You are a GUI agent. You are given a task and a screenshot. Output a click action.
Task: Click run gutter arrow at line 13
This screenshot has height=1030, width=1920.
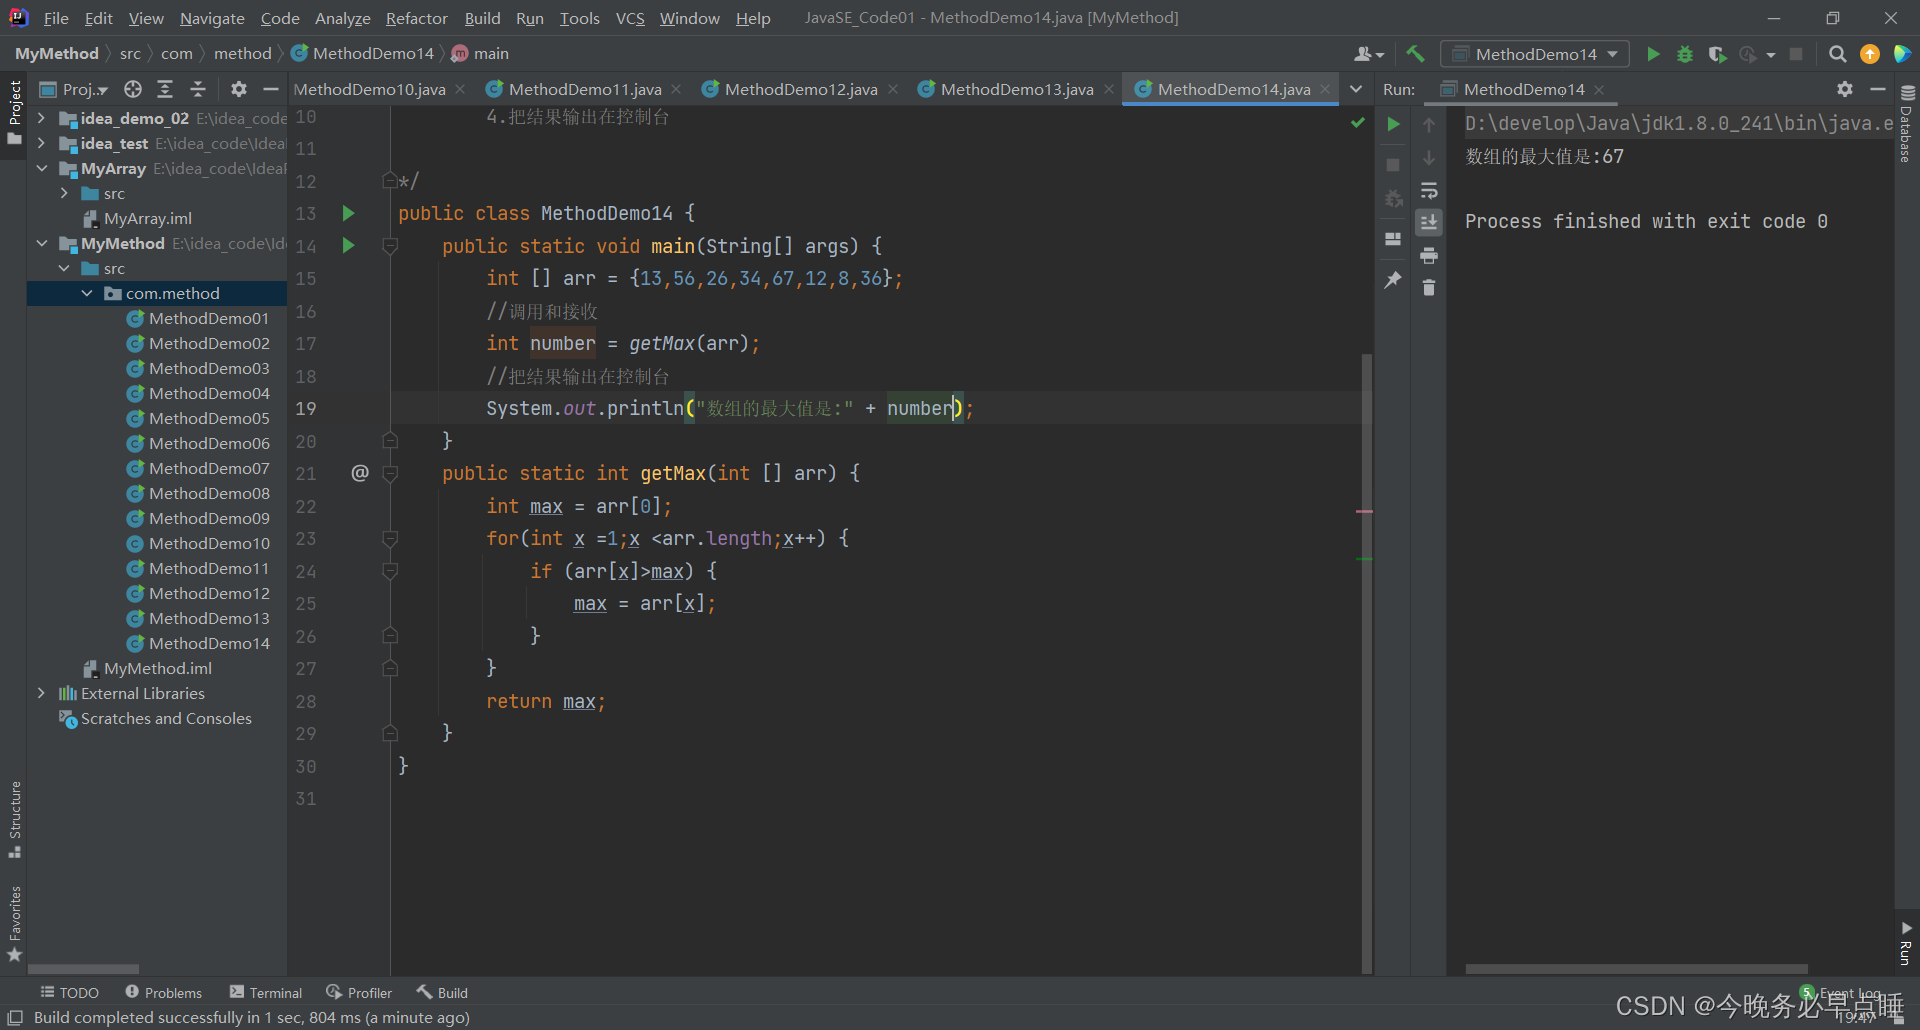pos(348,213)
